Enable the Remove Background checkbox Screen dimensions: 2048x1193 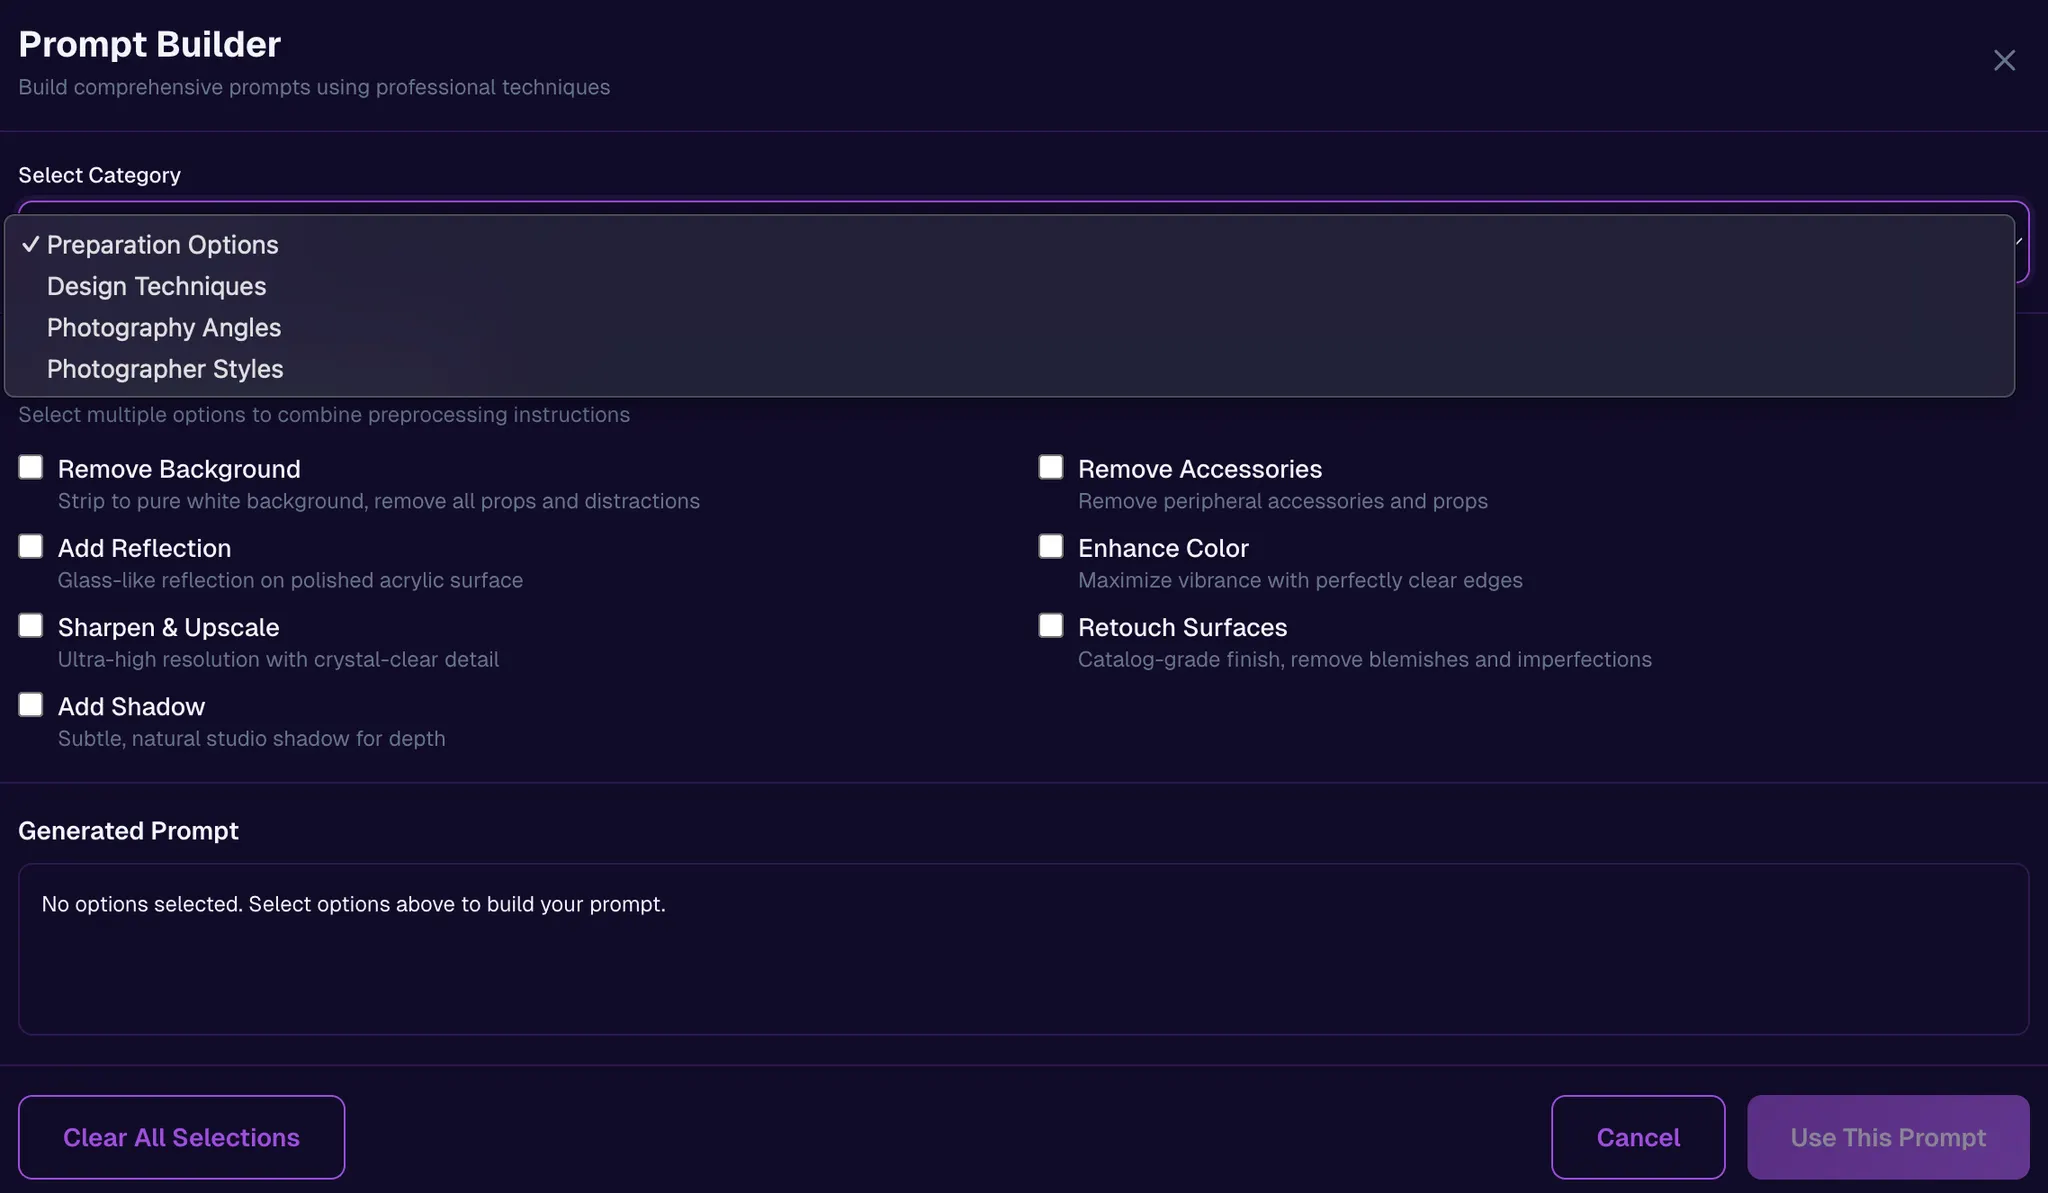click(x=31, y=468)
